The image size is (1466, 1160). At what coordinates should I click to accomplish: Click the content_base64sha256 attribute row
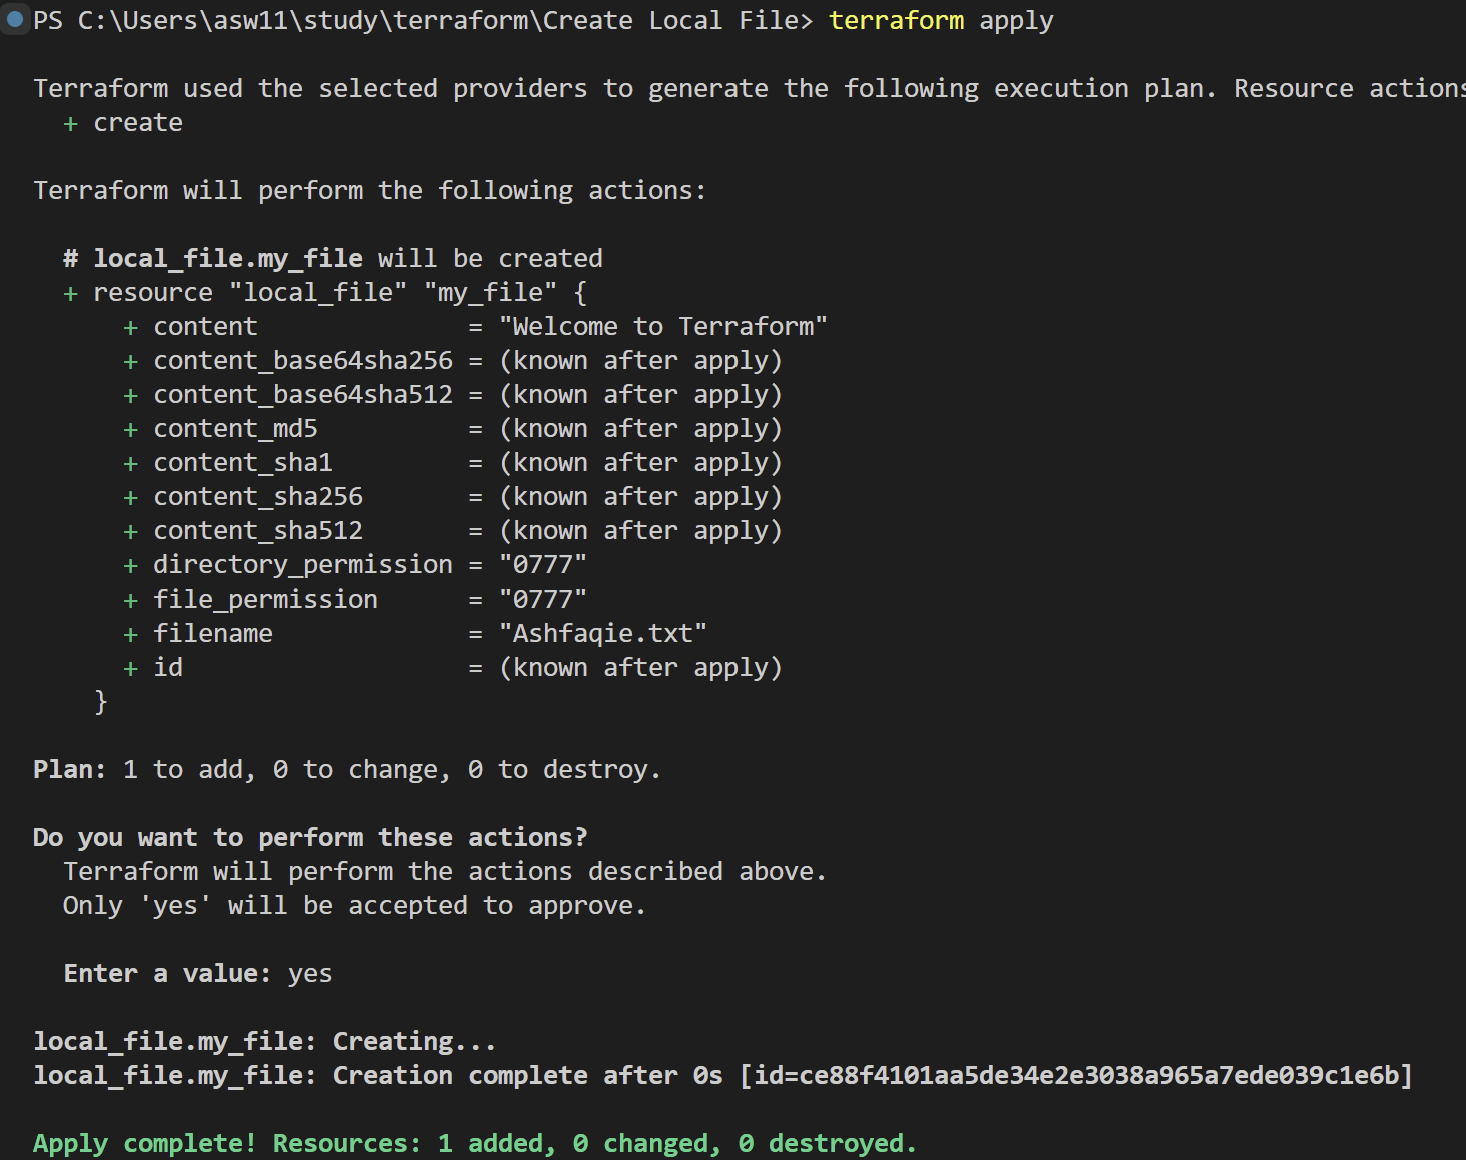pos(453,361)
